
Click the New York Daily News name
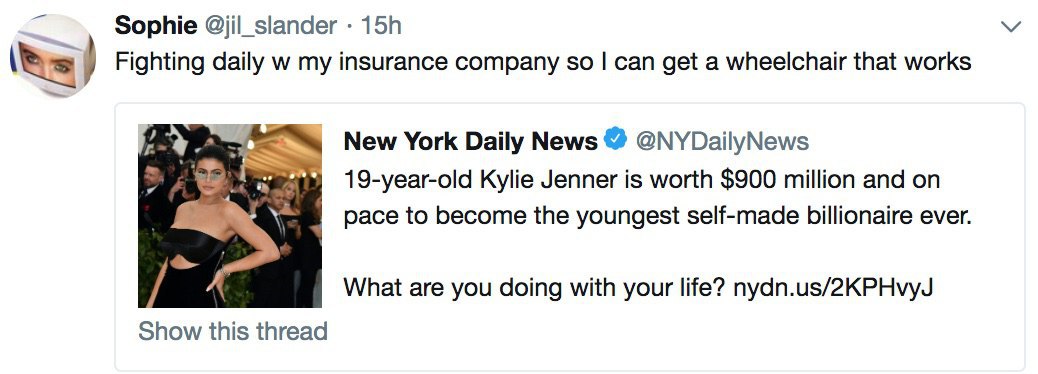point(471,141)
